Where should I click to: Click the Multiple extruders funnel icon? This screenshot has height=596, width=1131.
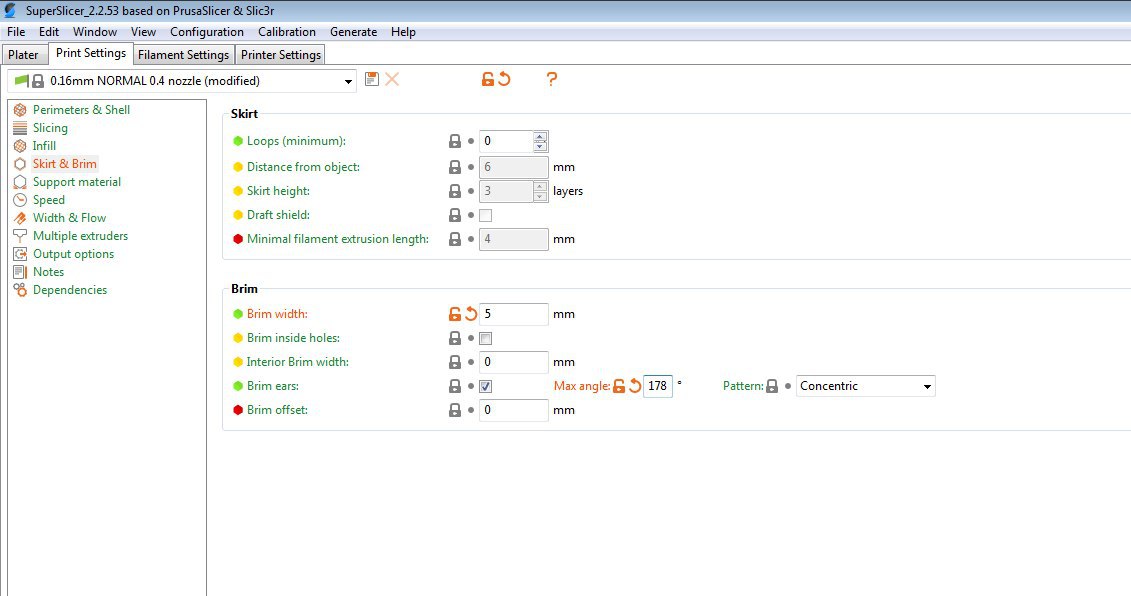click(20, 236)
